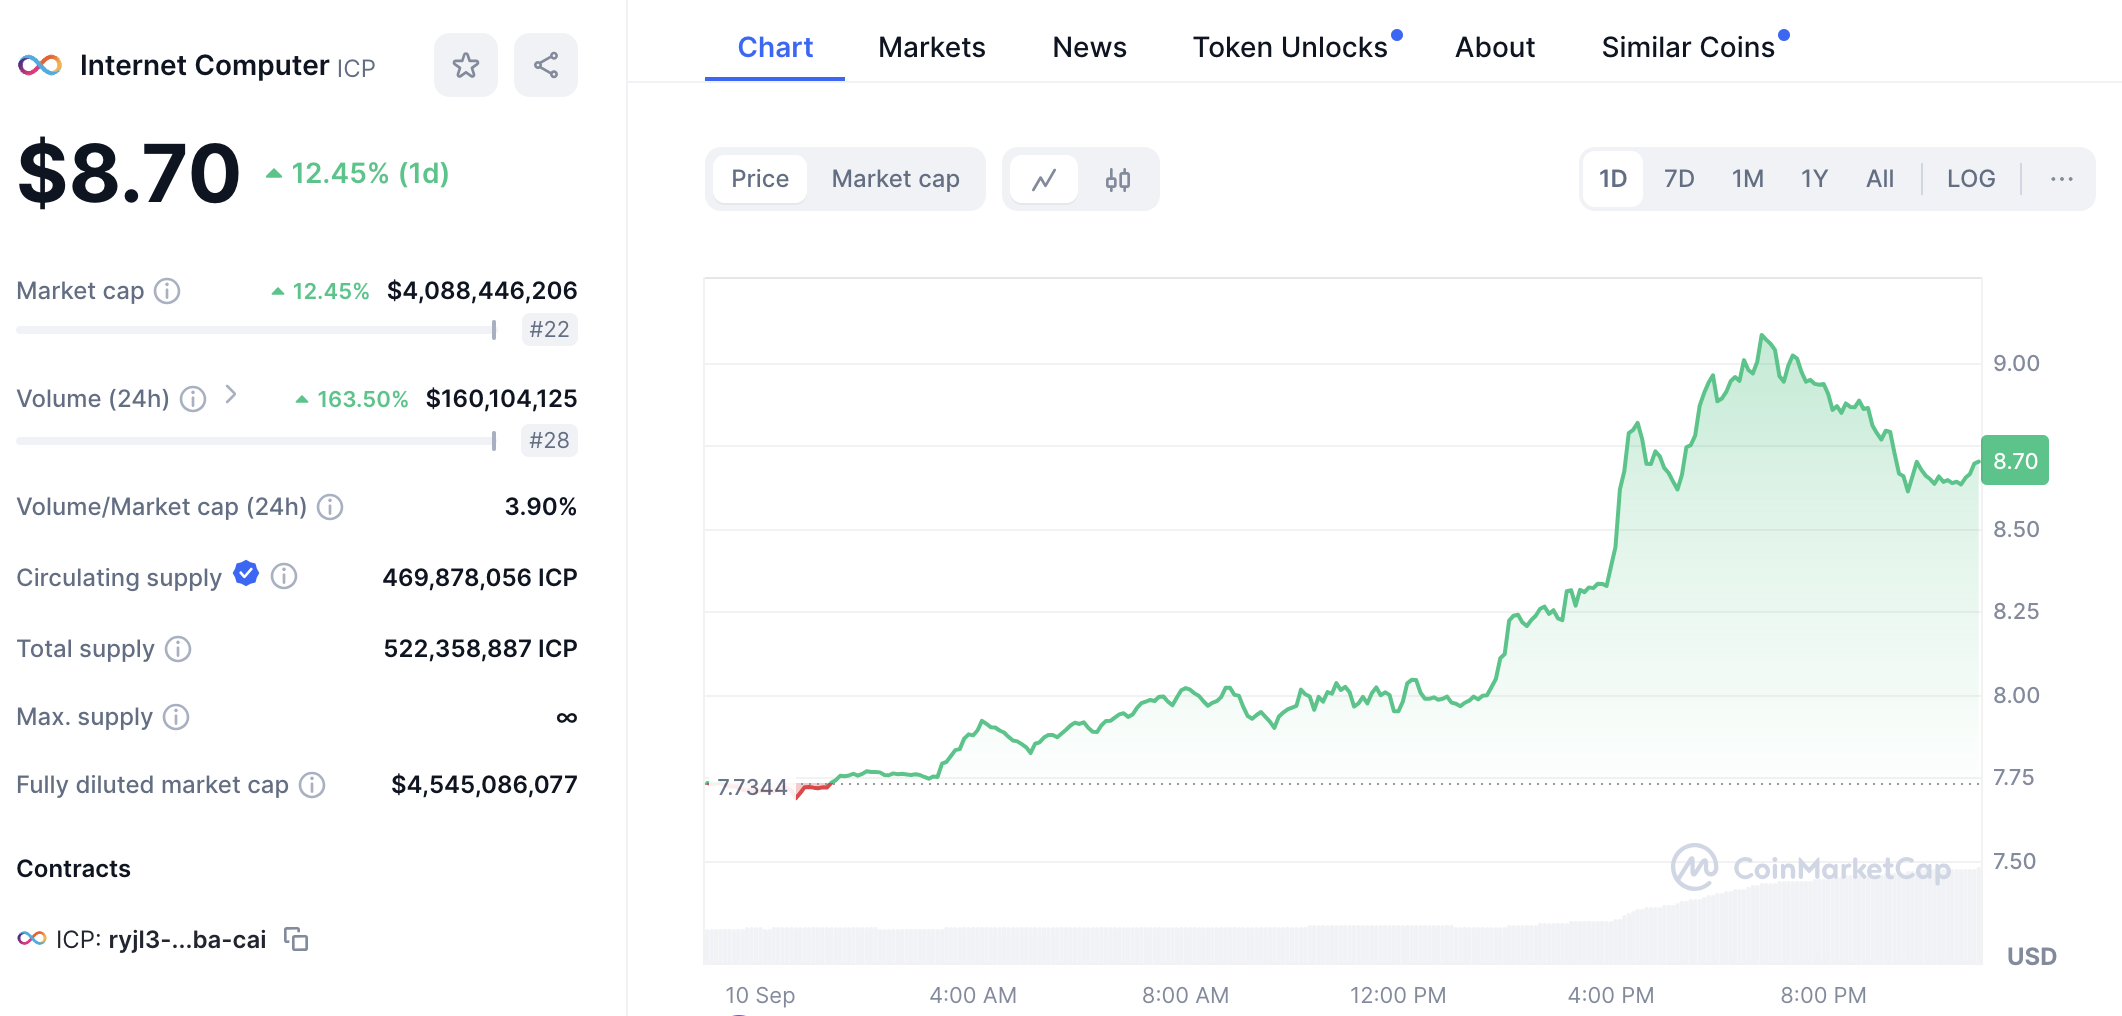Select 1M time range
This screenshot has width=2122, height=1016.
[x=1748, y=179]
